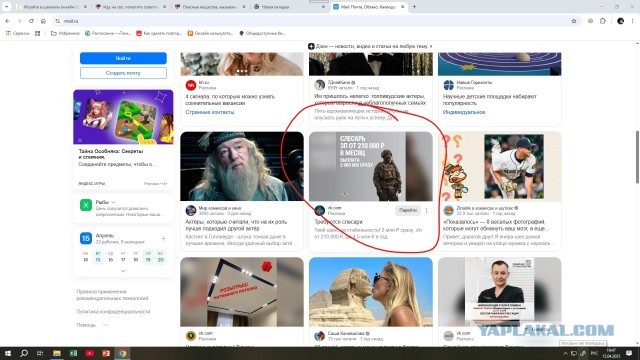Image resolution: width=640 pixels, height=360 pixels.
Task: Open the Помощь link
Action: tap(86, 325)
